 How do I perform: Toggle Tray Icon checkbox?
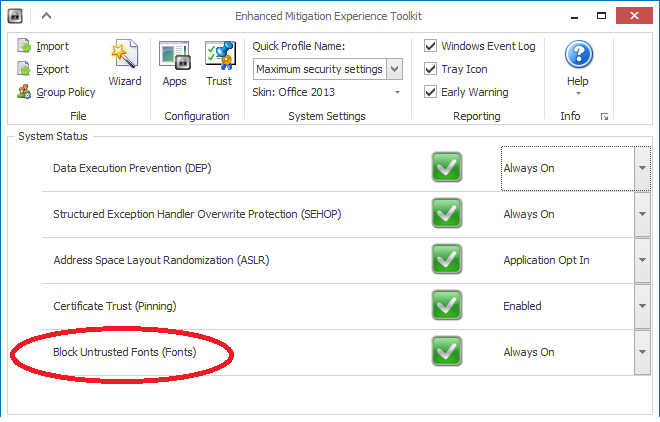coord(430,69)
